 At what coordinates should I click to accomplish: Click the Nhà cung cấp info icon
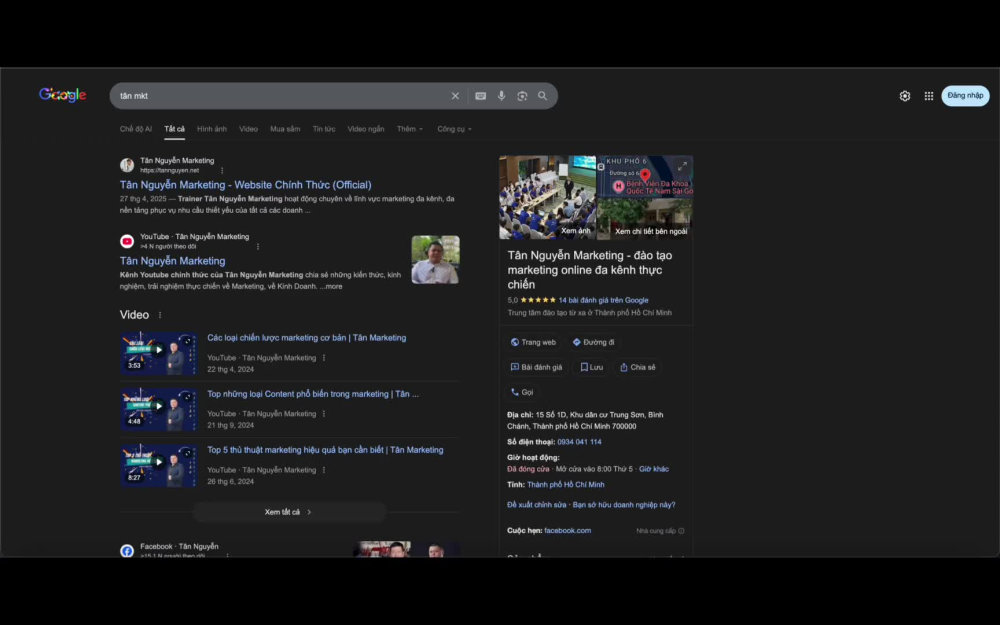pyautogui.click(x=681, y=531)
